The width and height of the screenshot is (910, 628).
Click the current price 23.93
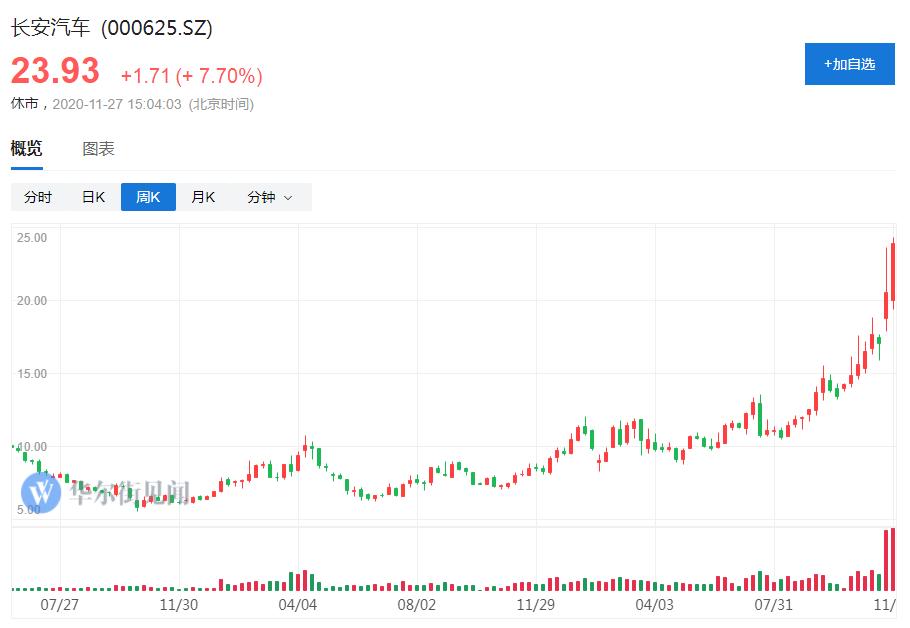click(x=55, y=71)
